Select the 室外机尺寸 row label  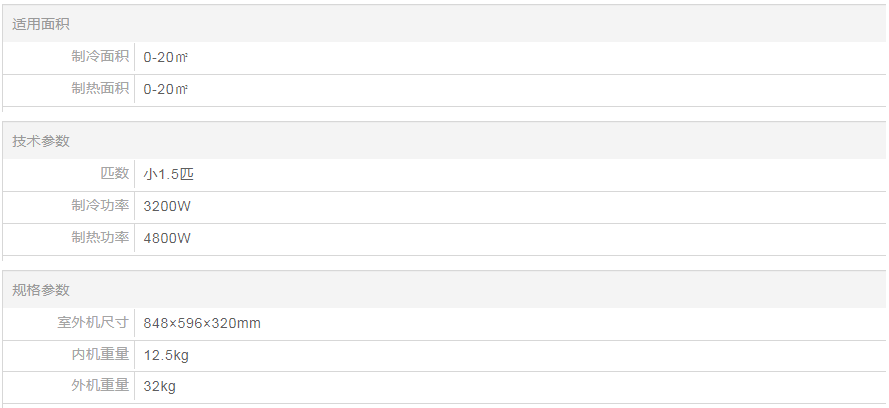coord(93,323)
